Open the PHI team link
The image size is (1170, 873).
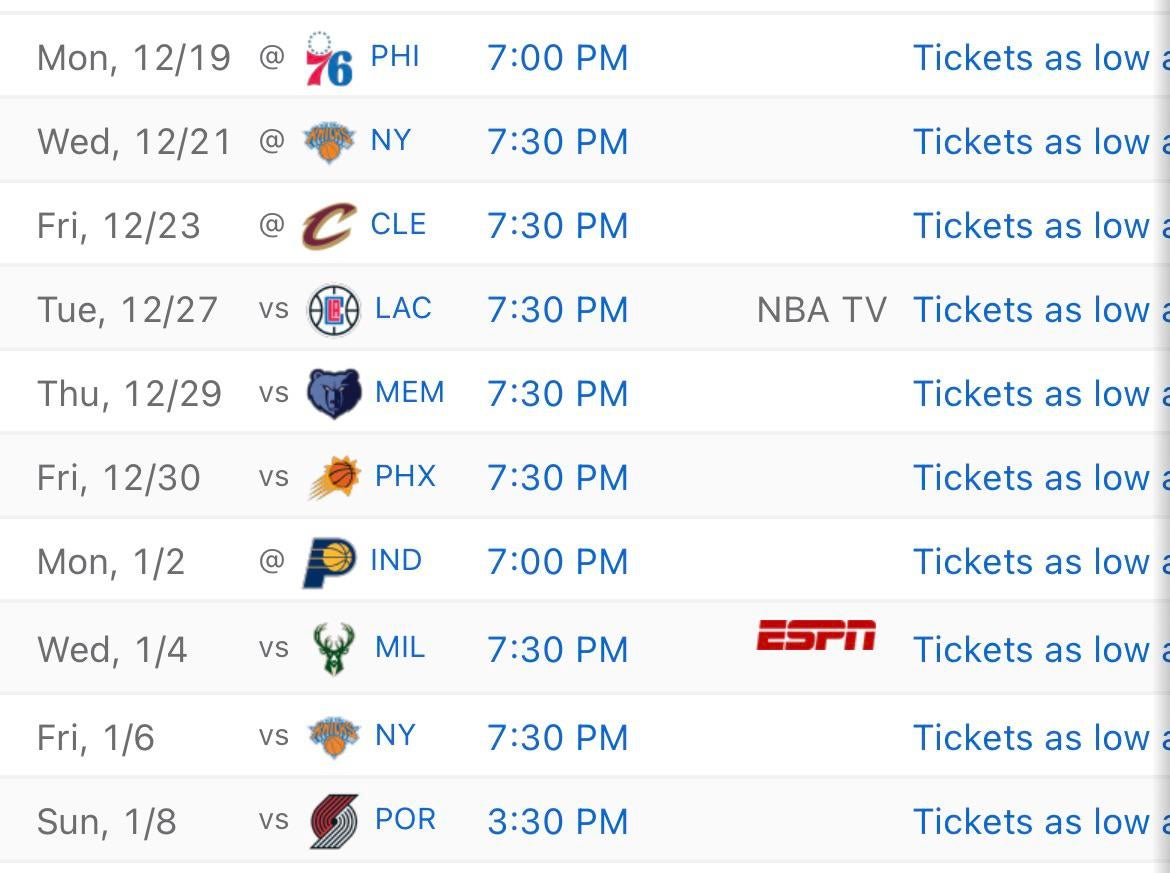pos(395,57)
